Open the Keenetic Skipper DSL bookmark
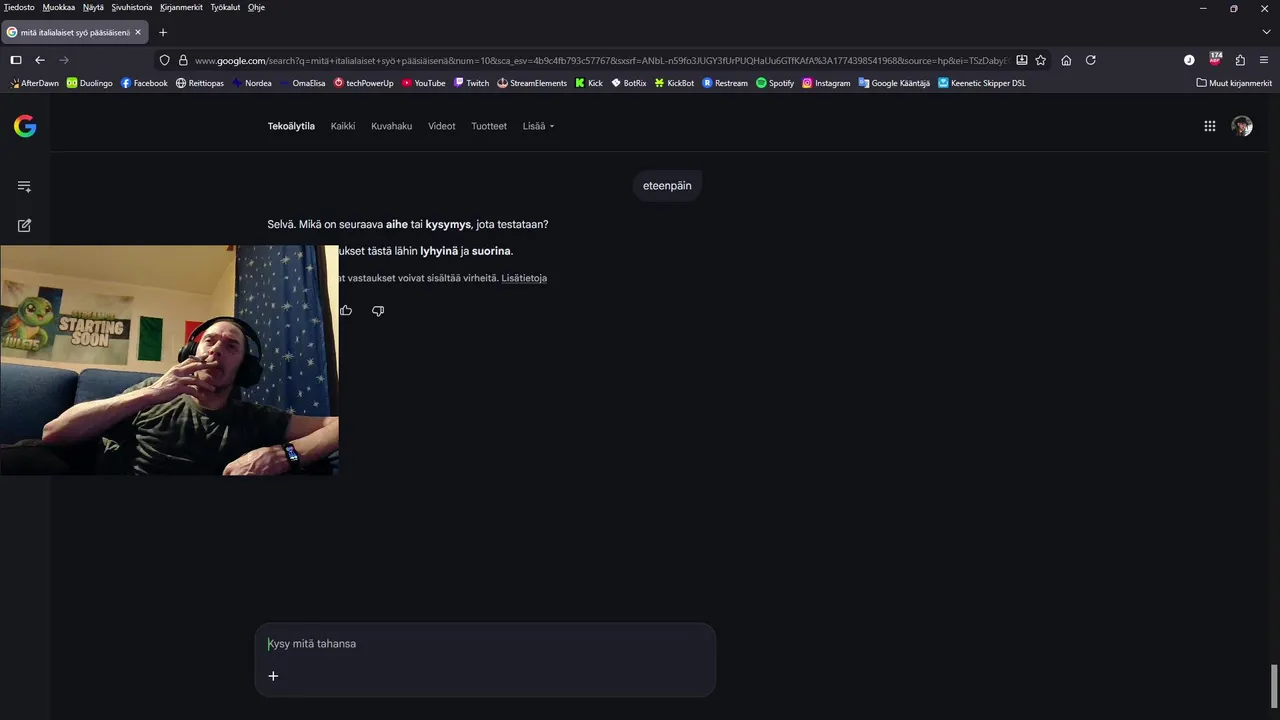Screen dimensions: 1280x720 pos(982,83)
